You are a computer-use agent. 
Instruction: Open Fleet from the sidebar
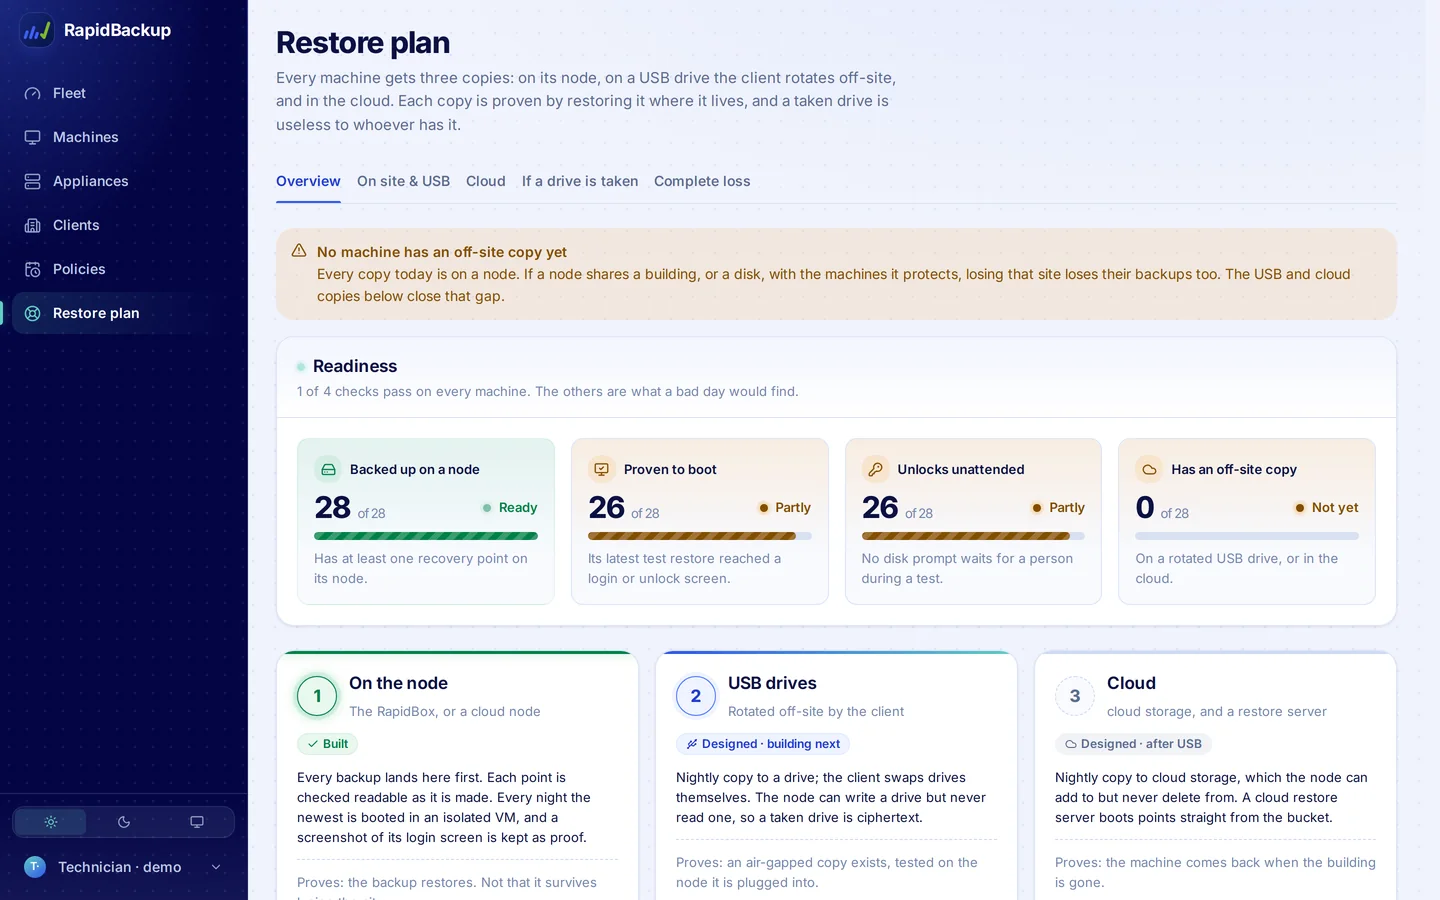point(124,93)
